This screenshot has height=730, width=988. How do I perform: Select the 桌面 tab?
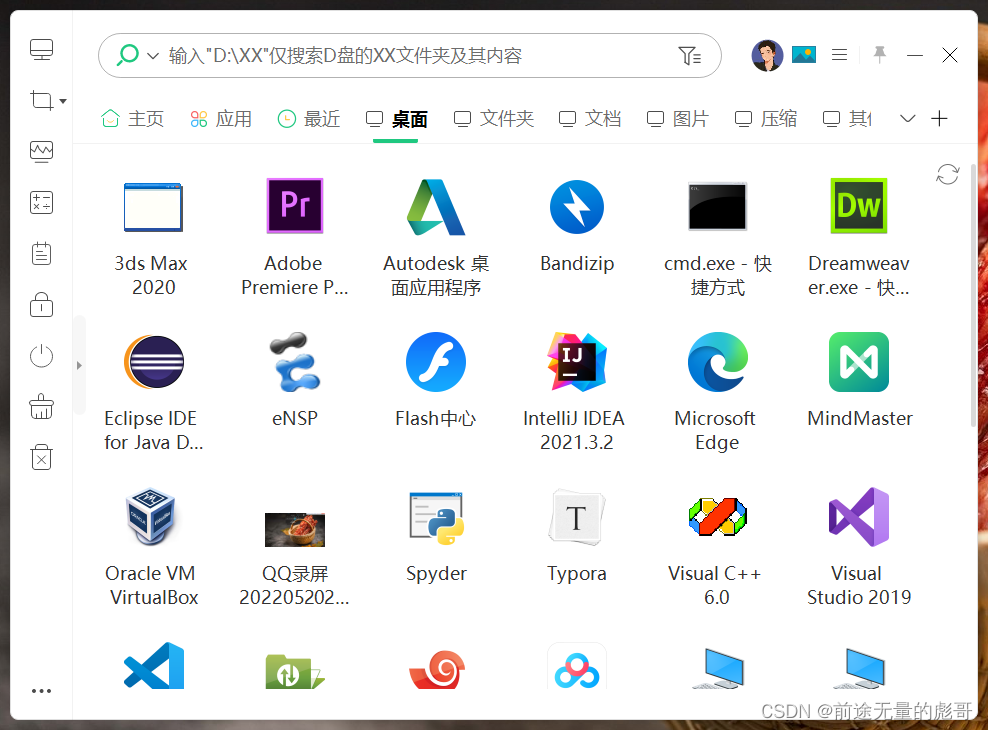(x=397, y=118)
